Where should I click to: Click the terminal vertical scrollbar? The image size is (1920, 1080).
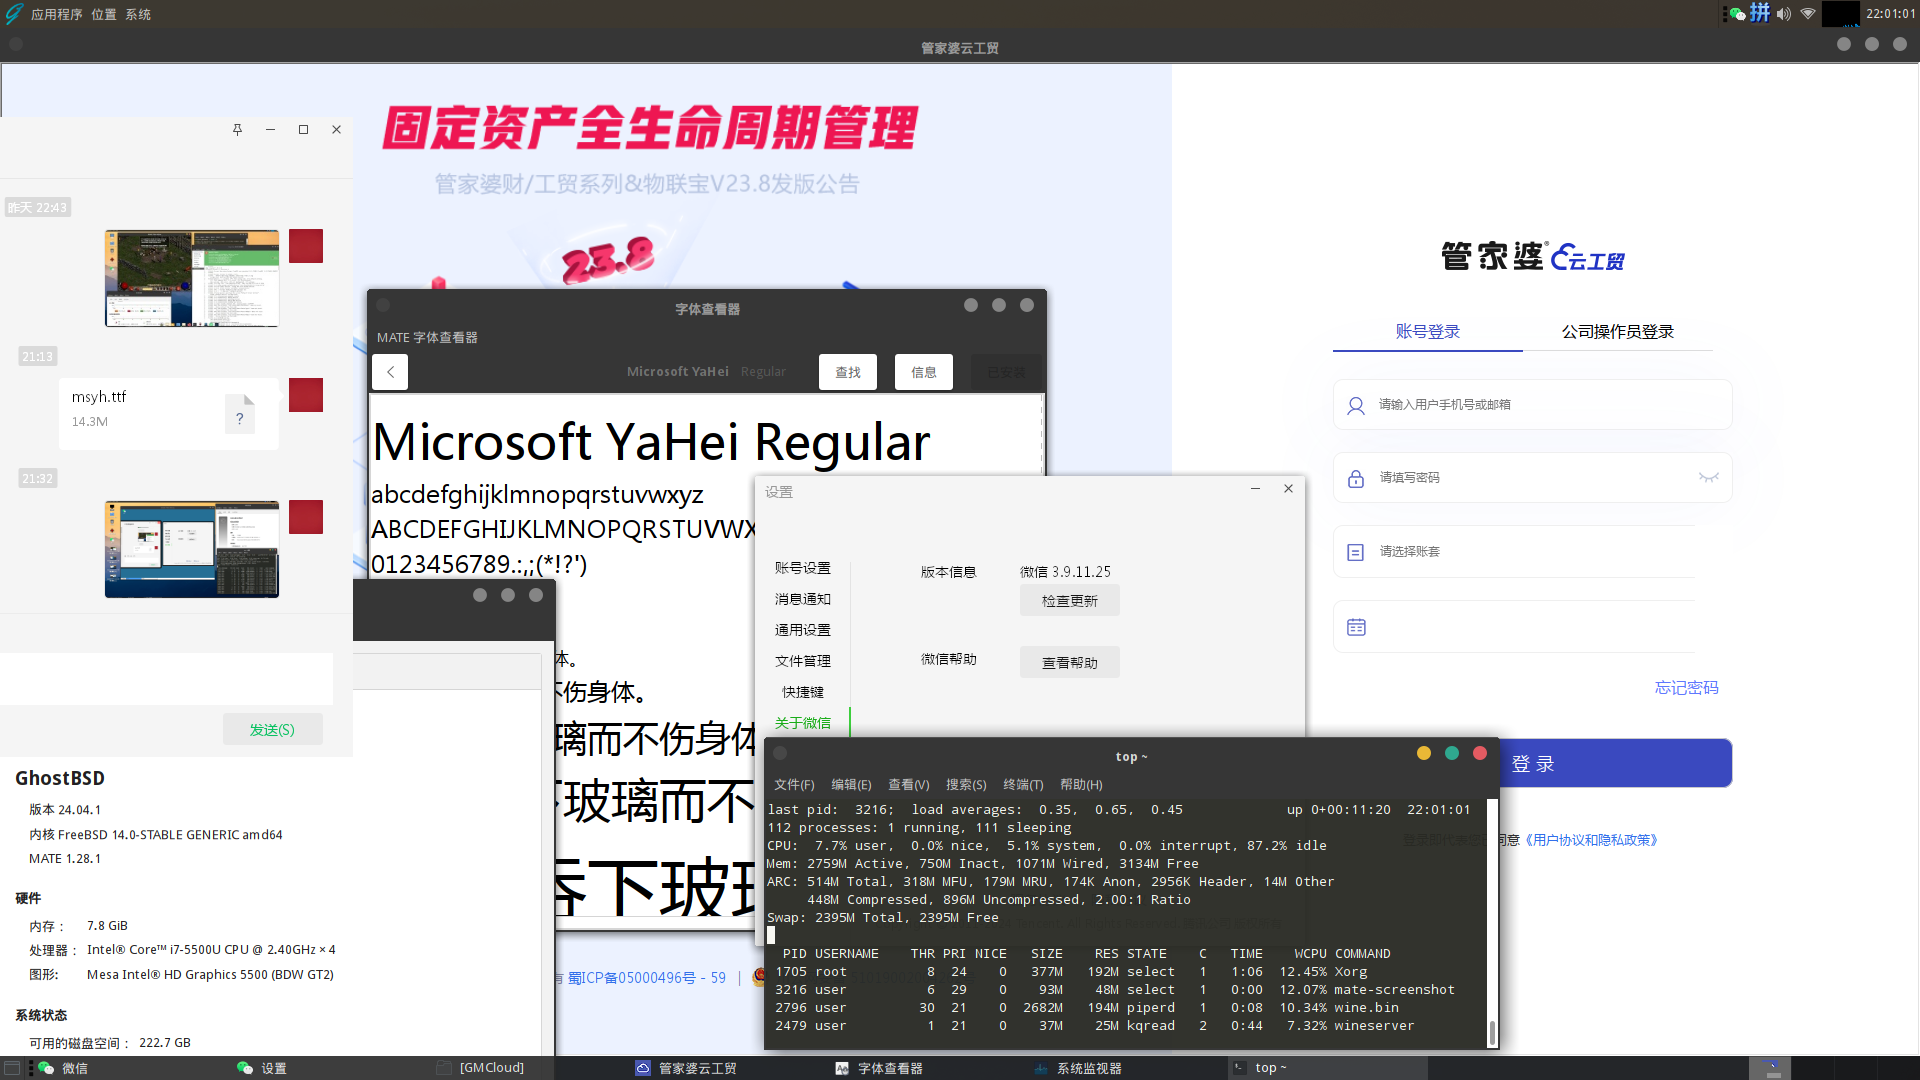pyautogui.click(x=1492, y=922)
